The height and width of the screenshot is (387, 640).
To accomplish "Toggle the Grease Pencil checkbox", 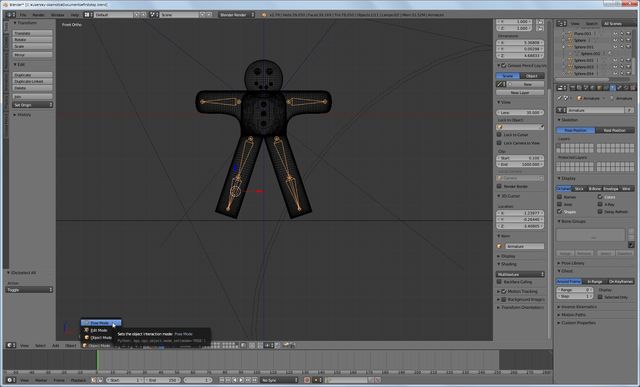I will (504, 65).
